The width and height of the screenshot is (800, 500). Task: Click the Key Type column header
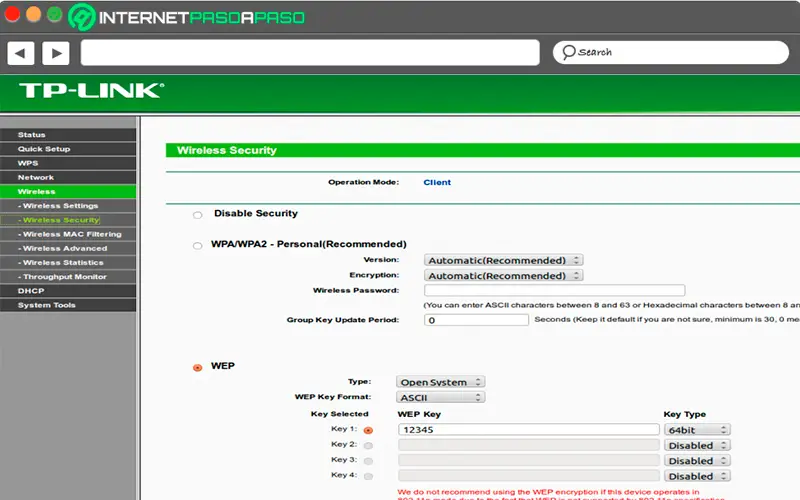coord(684,414)
